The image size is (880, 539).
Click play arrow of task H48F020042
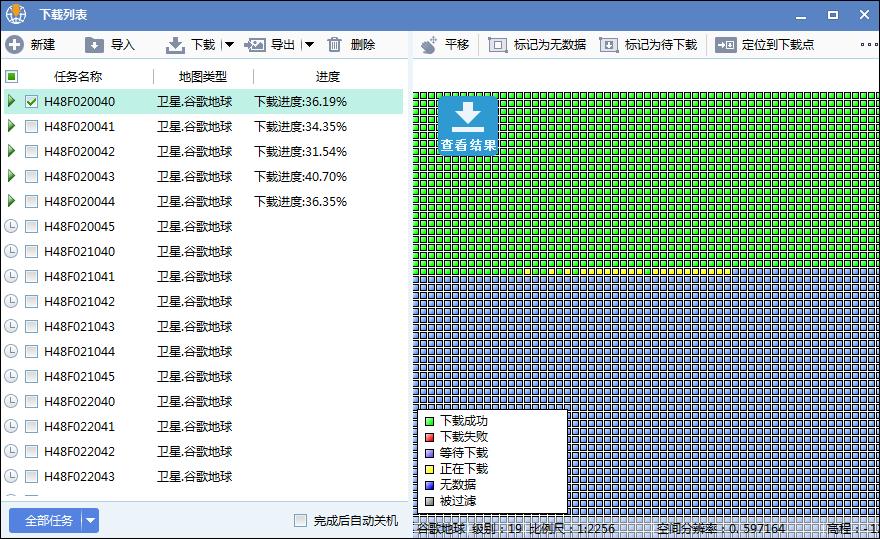click(11, 151)
